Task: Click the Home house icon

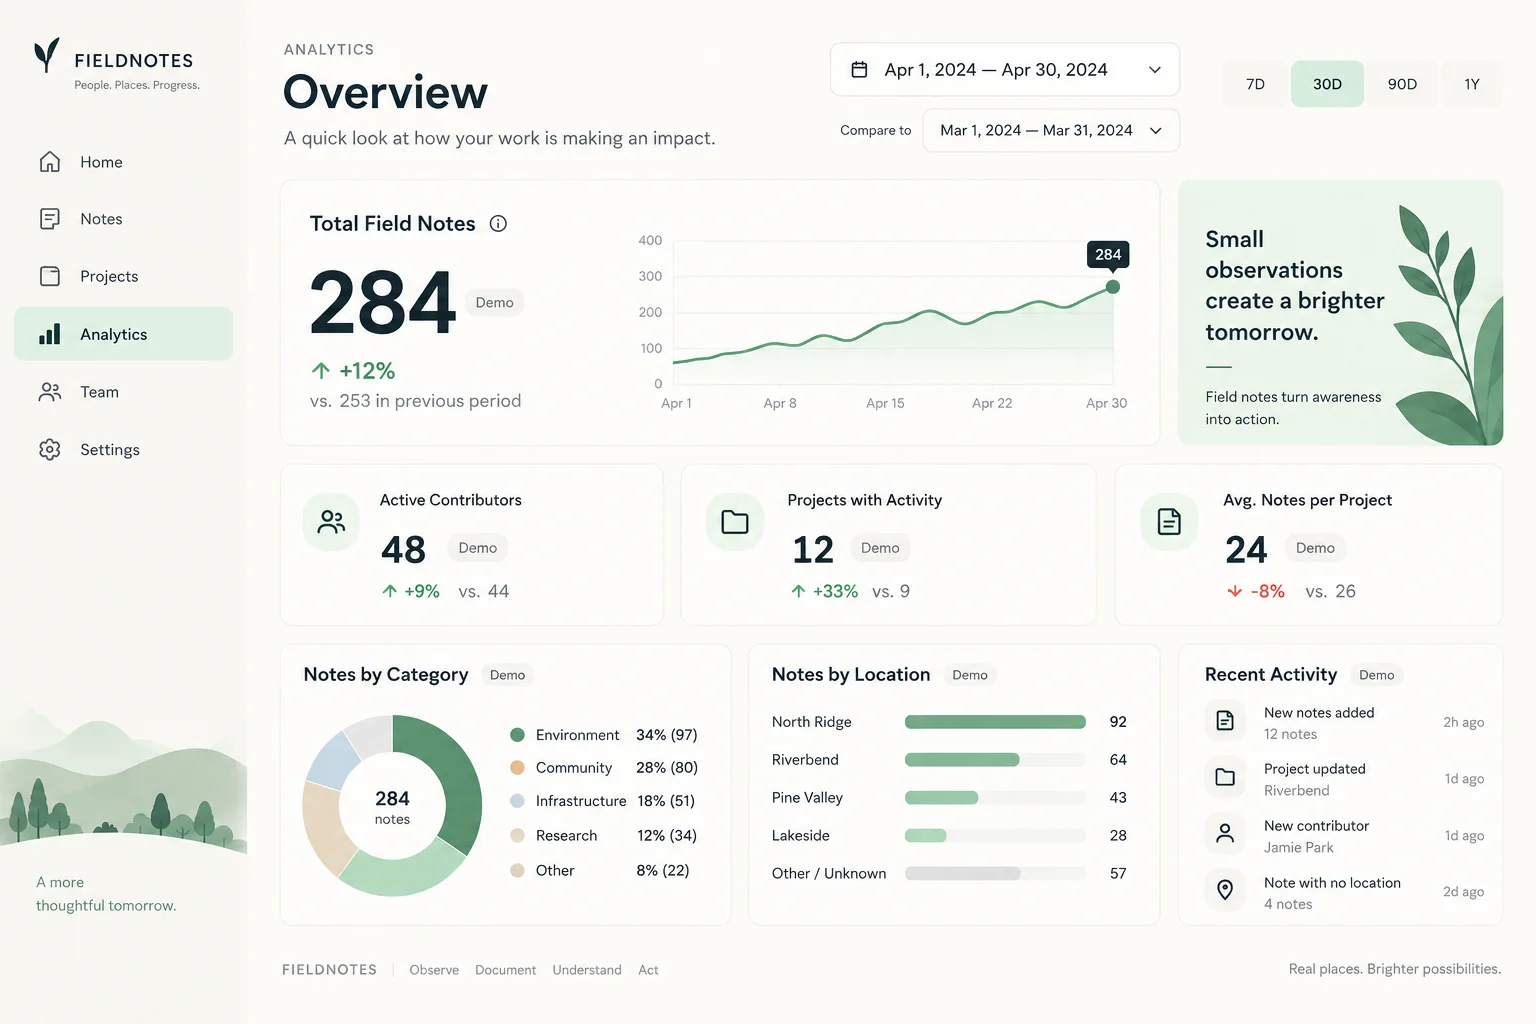Action: click(x=50, y=162)
